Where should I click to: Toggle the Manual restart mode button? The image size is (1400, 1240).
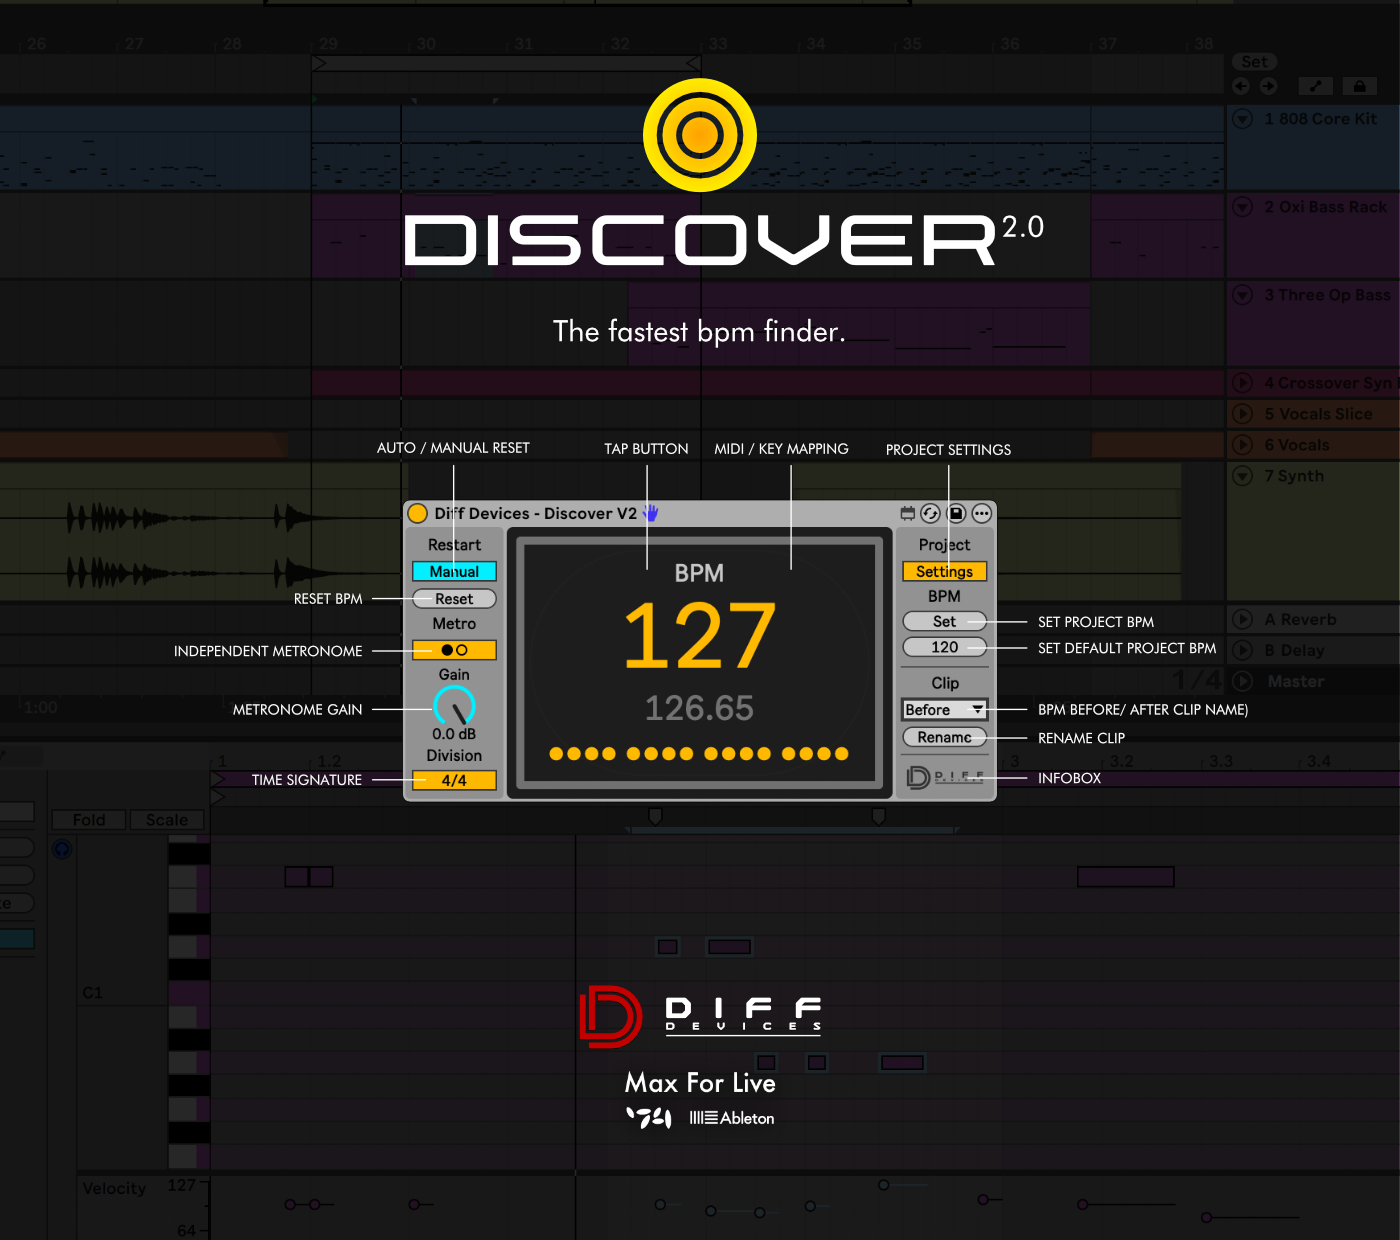click(x=454, y=571)
